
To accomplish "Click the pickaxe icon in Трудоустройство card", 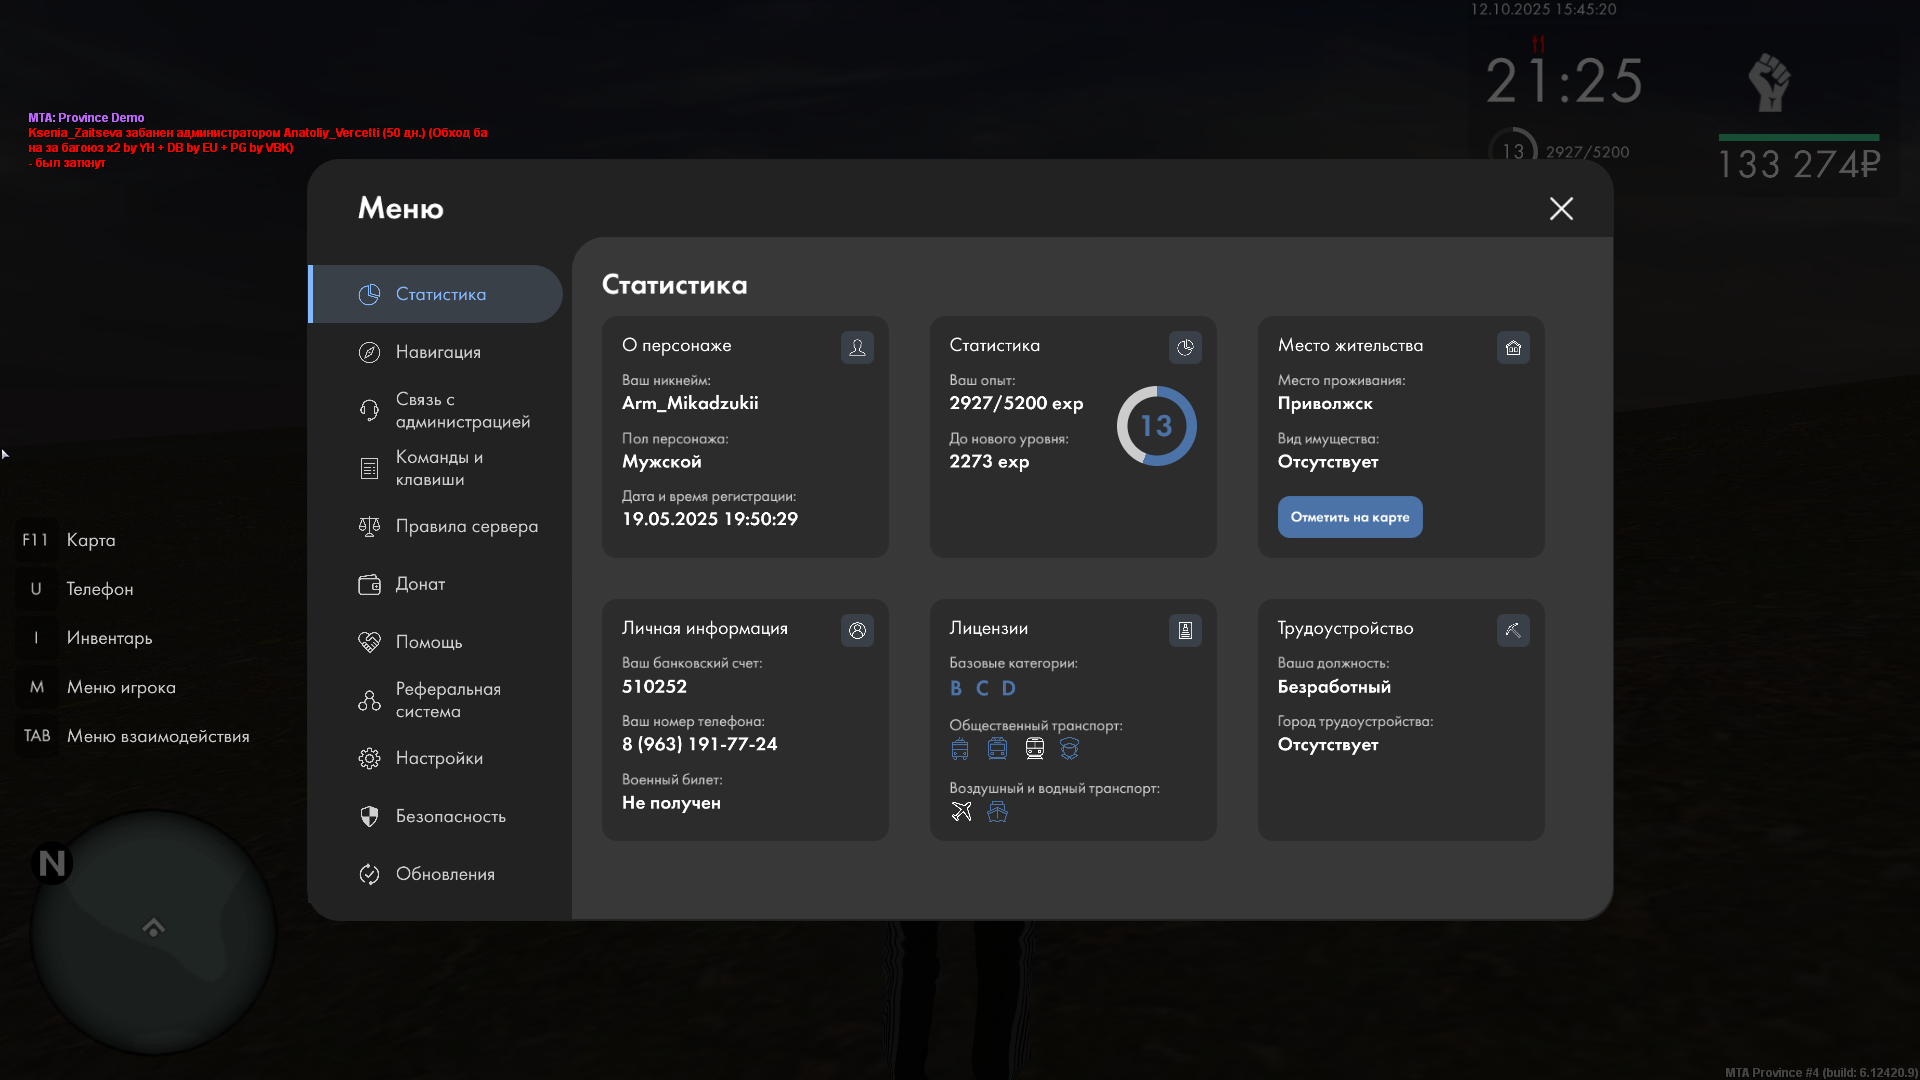I will 1513,630.
